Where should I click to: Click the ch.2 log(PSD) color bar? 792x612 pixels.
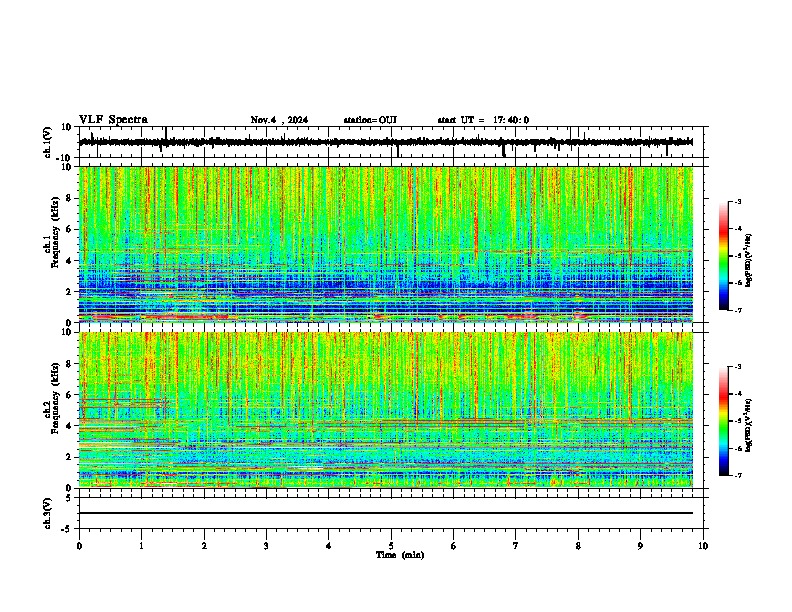click(724, 421)
